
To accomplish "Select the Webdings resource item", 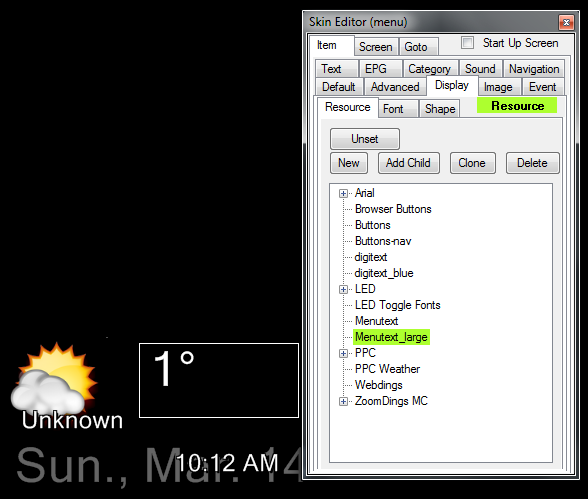I will coord(379,385).
